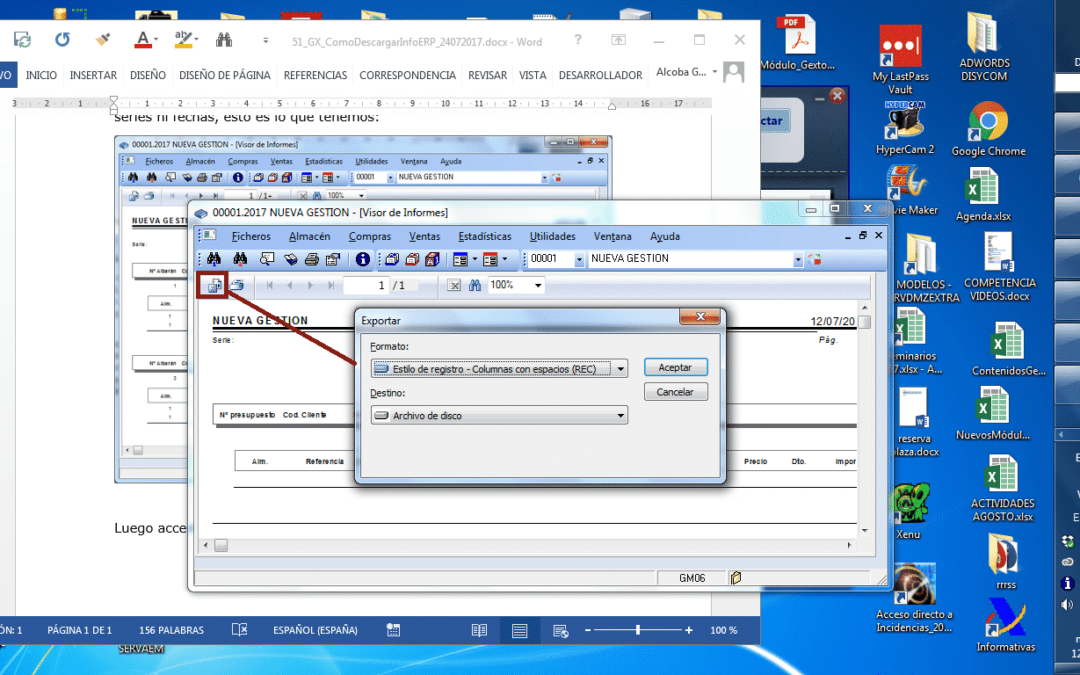Click the Word undo/repeat circular arrow icon

pos(62,40)
